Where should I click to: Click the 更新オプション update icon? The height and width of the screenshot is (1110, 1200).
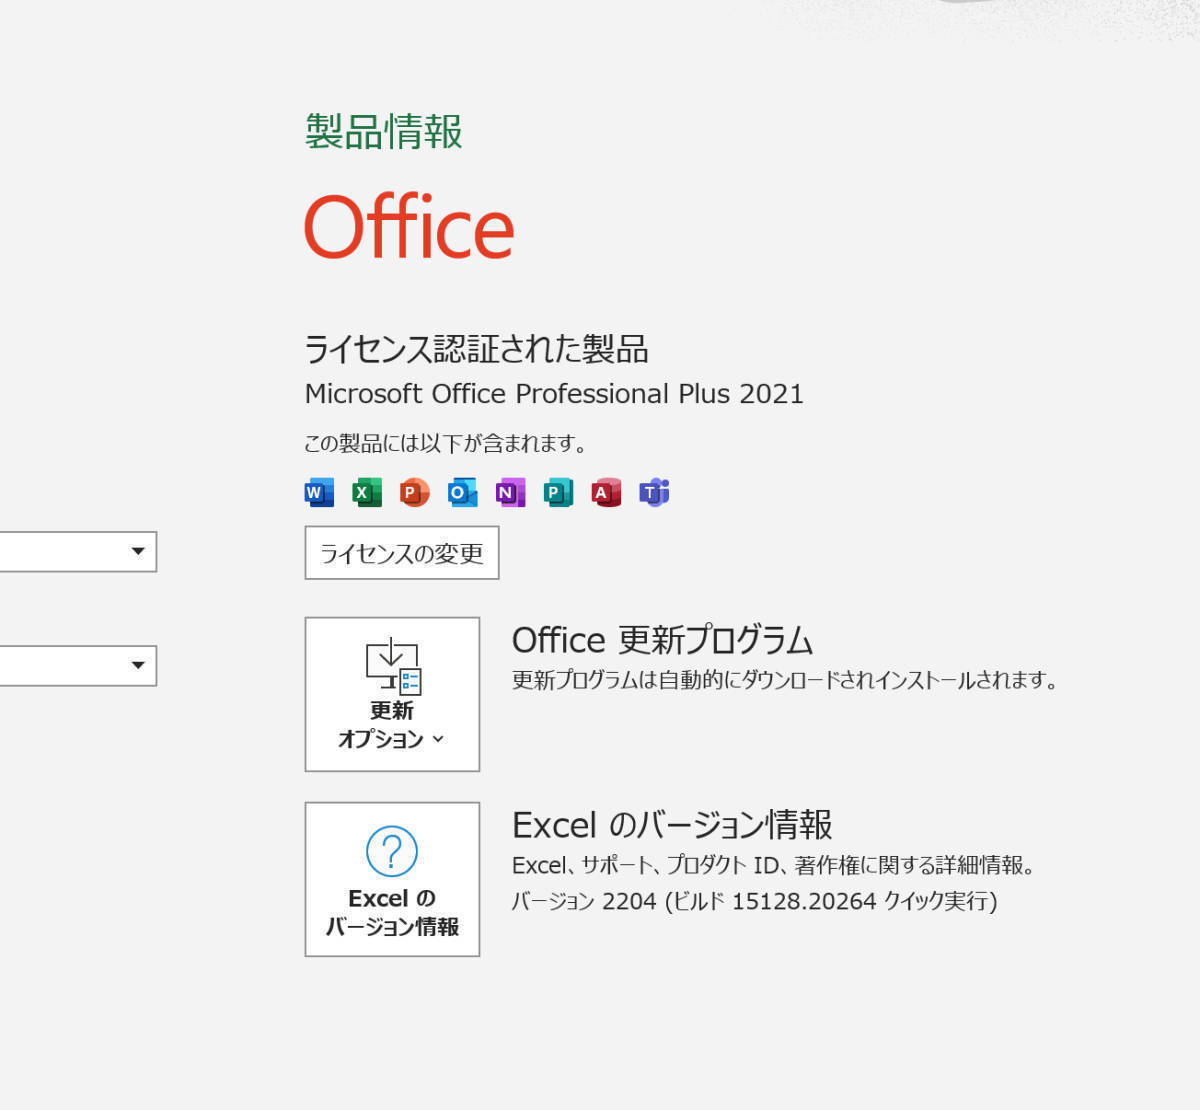coord(391,665)
